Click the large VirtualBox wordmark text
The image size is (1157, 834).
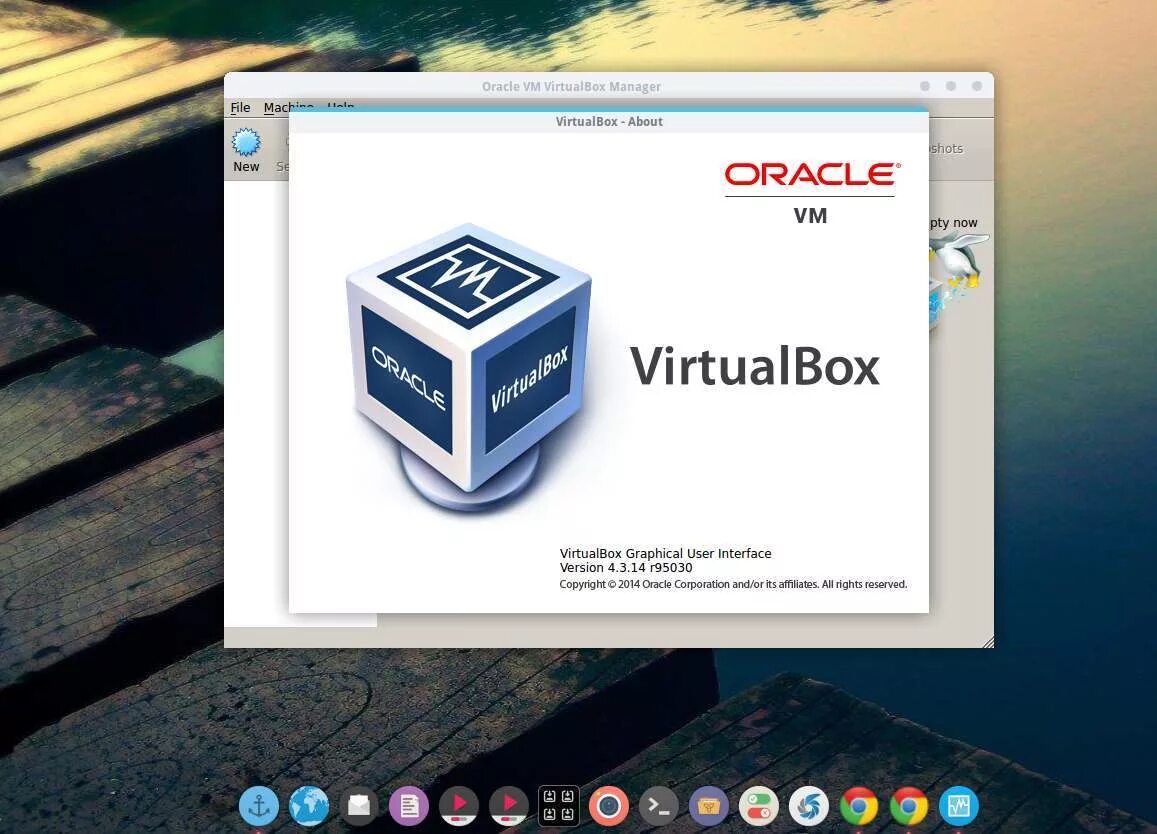(755, 367)
